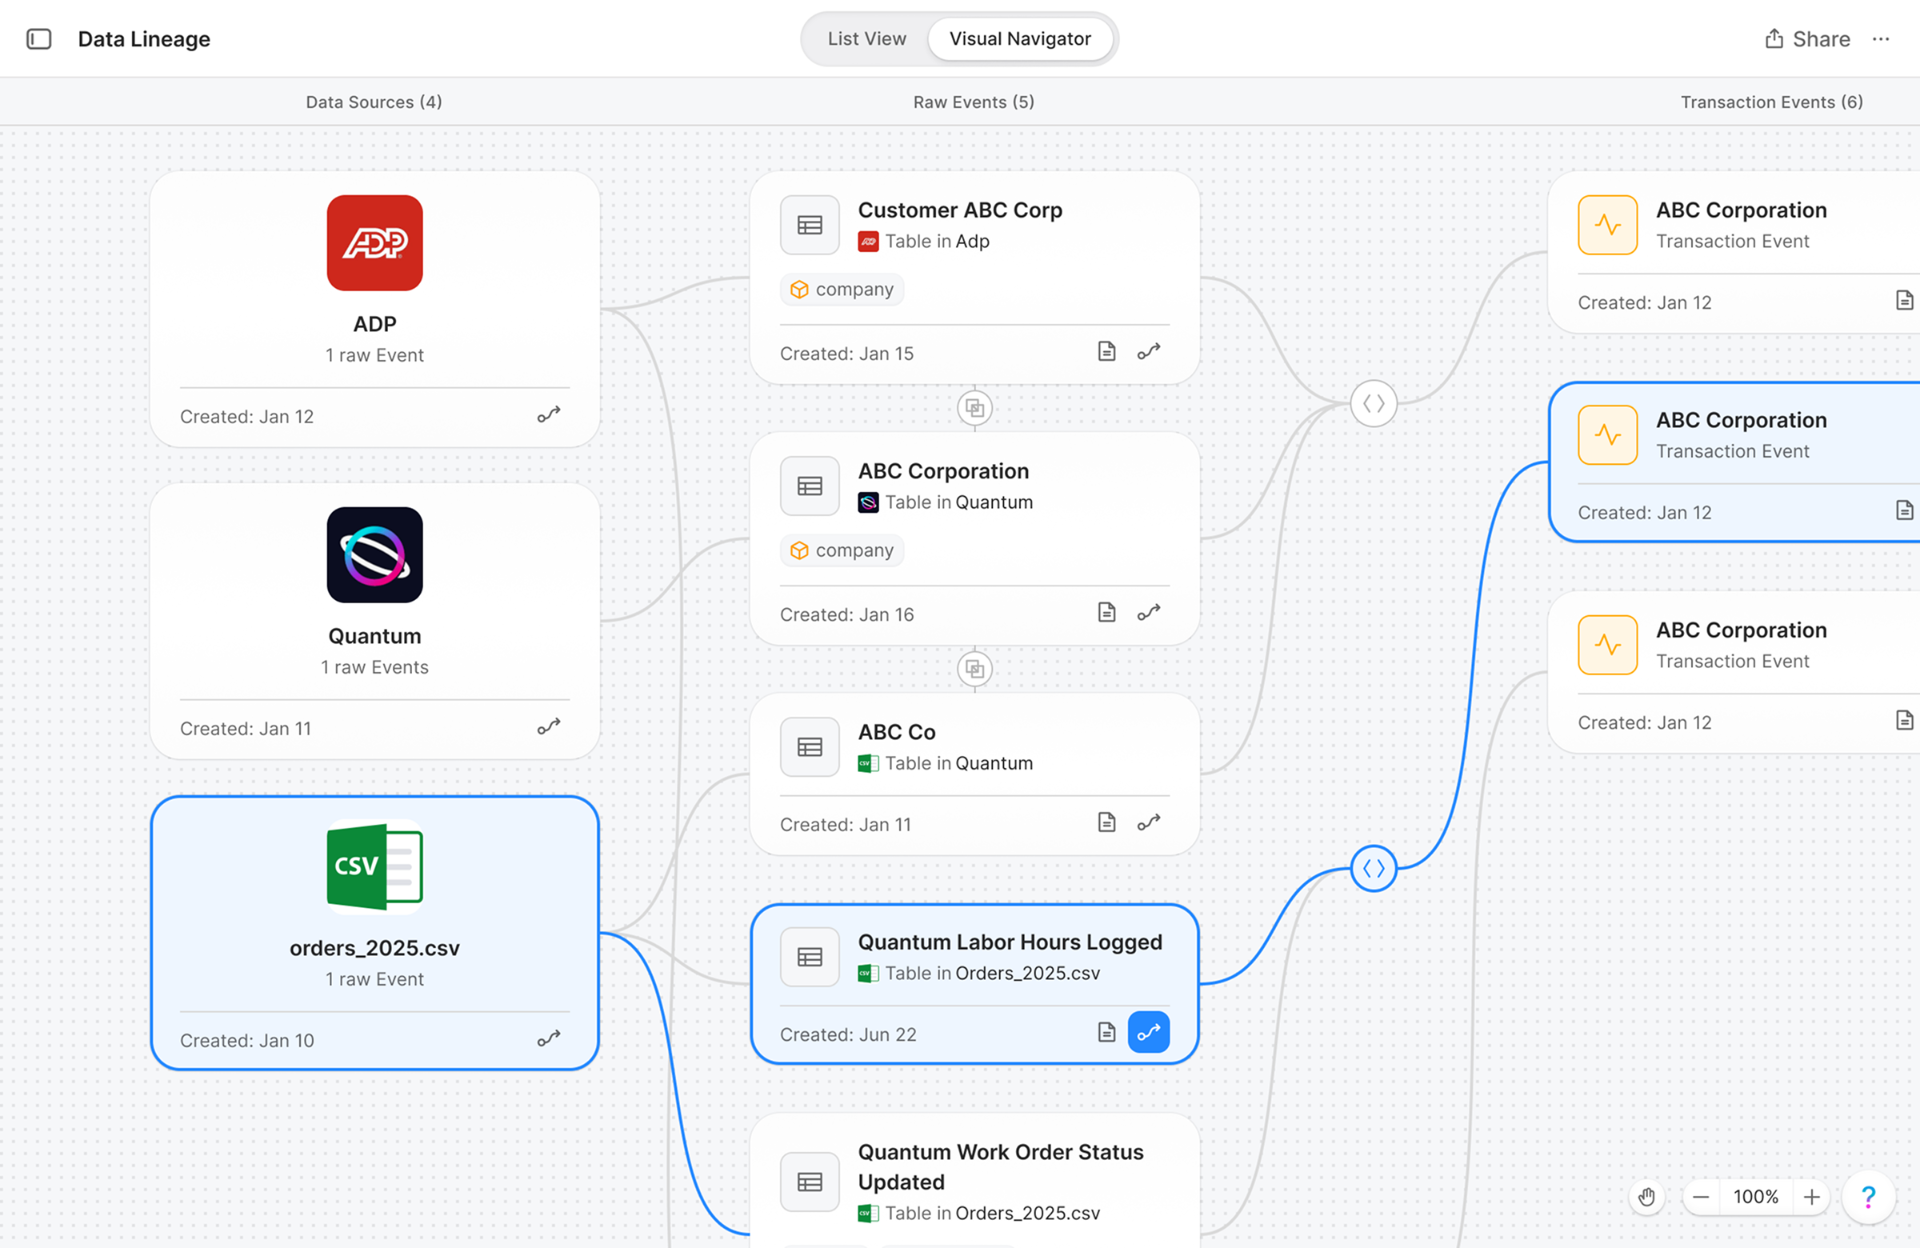This screenshot has width=1920, height=1248.
Task: Click "Table in Adp" label
Action: (x=937, y=241)
